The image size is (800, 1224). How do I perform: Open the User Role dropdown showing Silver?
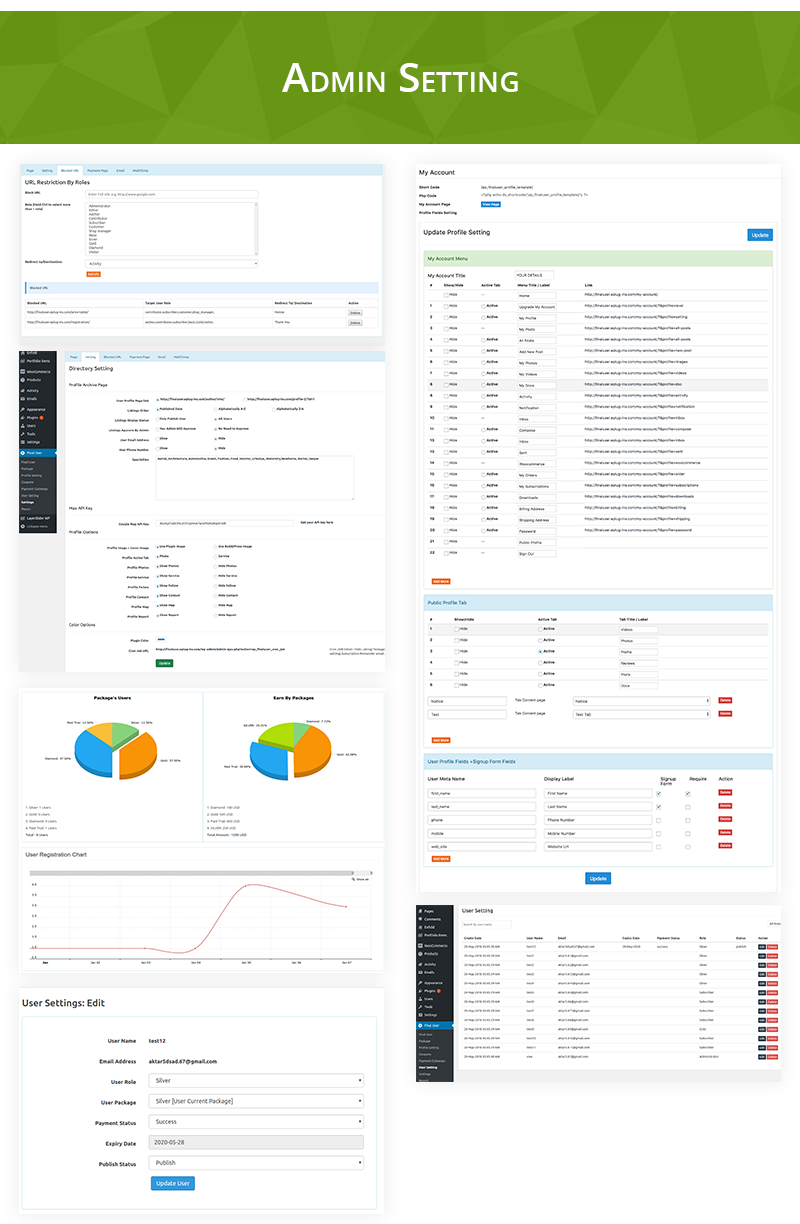pos(256,1080)
